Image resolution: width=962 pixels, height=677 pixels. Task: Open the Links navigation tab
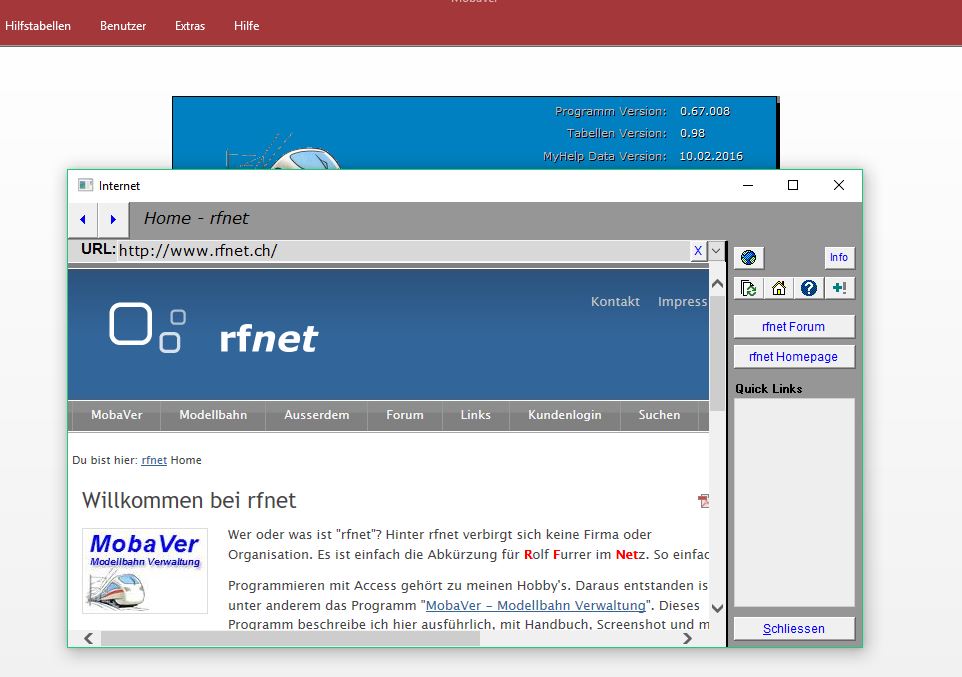(x=475, y=416)
